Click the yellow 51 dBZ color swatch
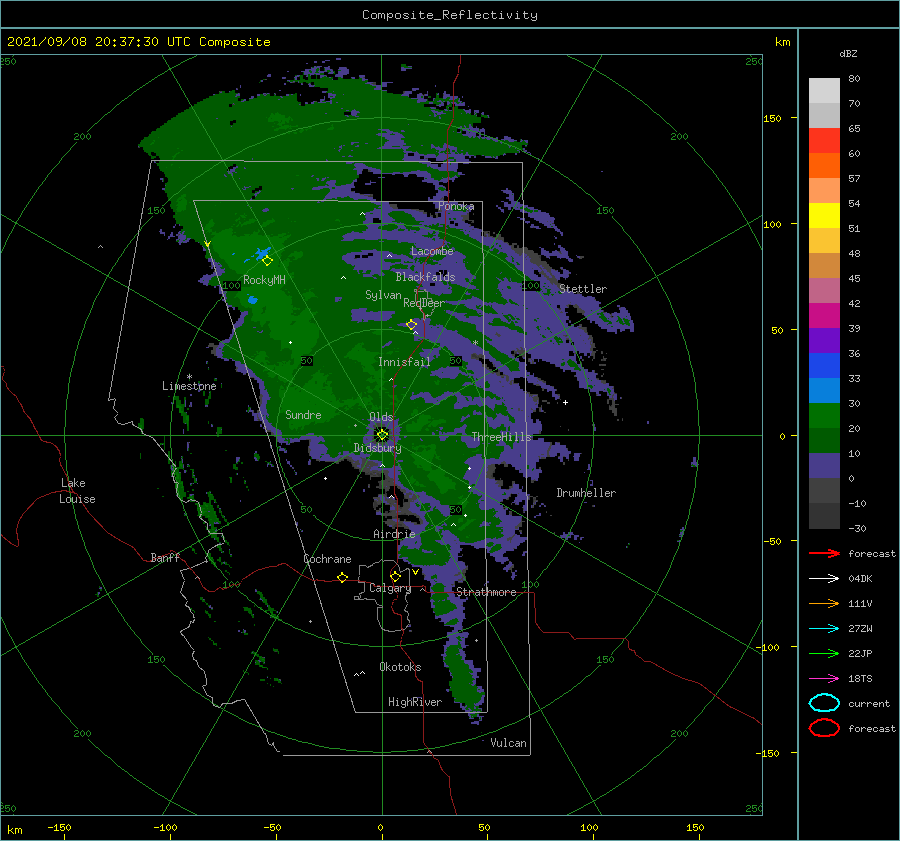The image size is (900, 841). (x=824, y=215)
